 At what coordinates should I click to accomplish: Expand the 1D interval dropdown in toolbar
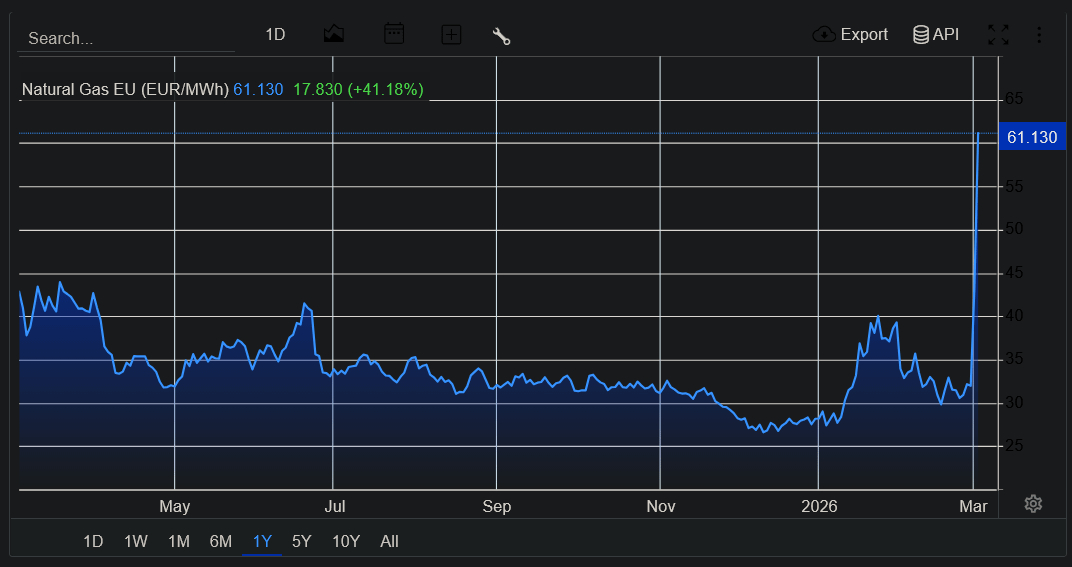point(275,35)
